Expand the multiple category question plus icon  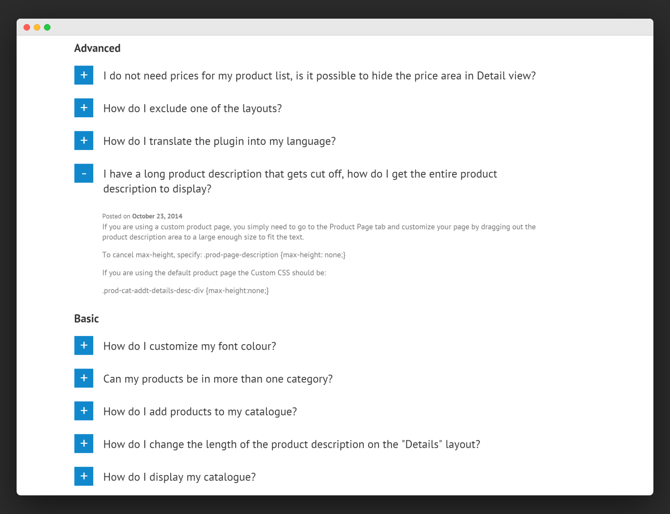pyautogui.click(x=83, y=378)
